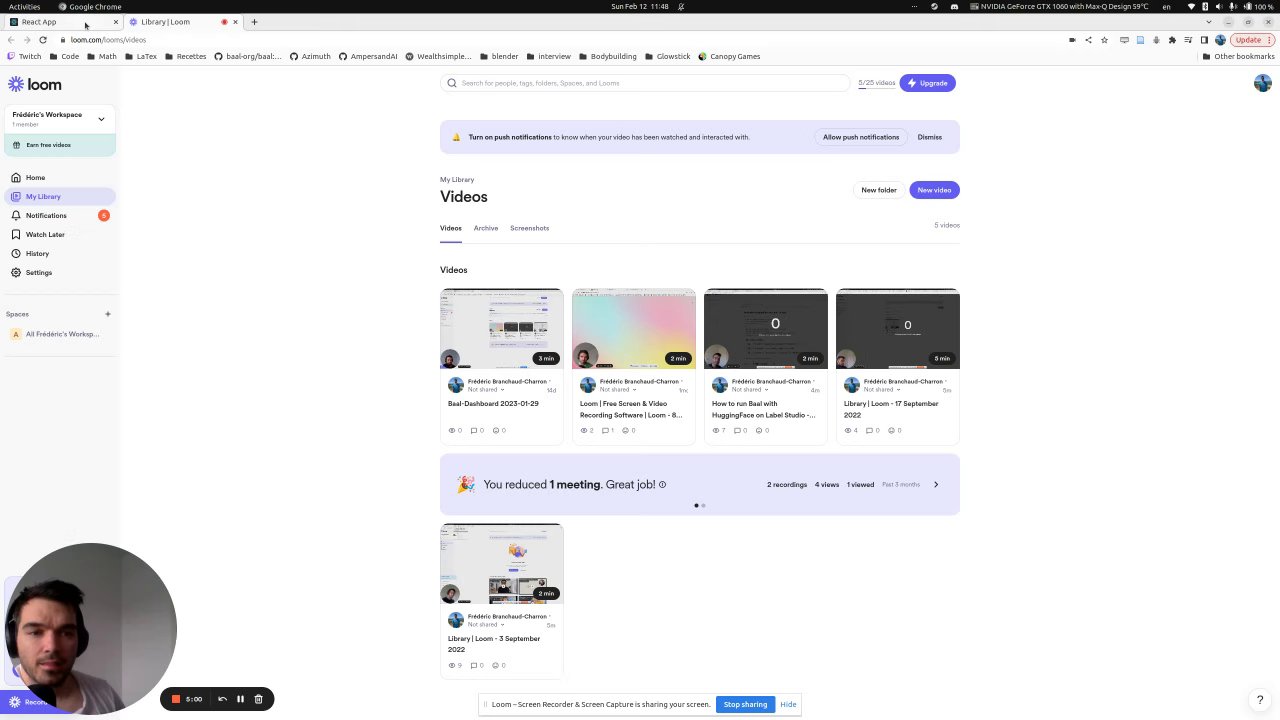The height and width of the screenshot is (720, 1280).
Task: Open Chrome extensions puzzle icon
Action: (x=1172, y=40)
